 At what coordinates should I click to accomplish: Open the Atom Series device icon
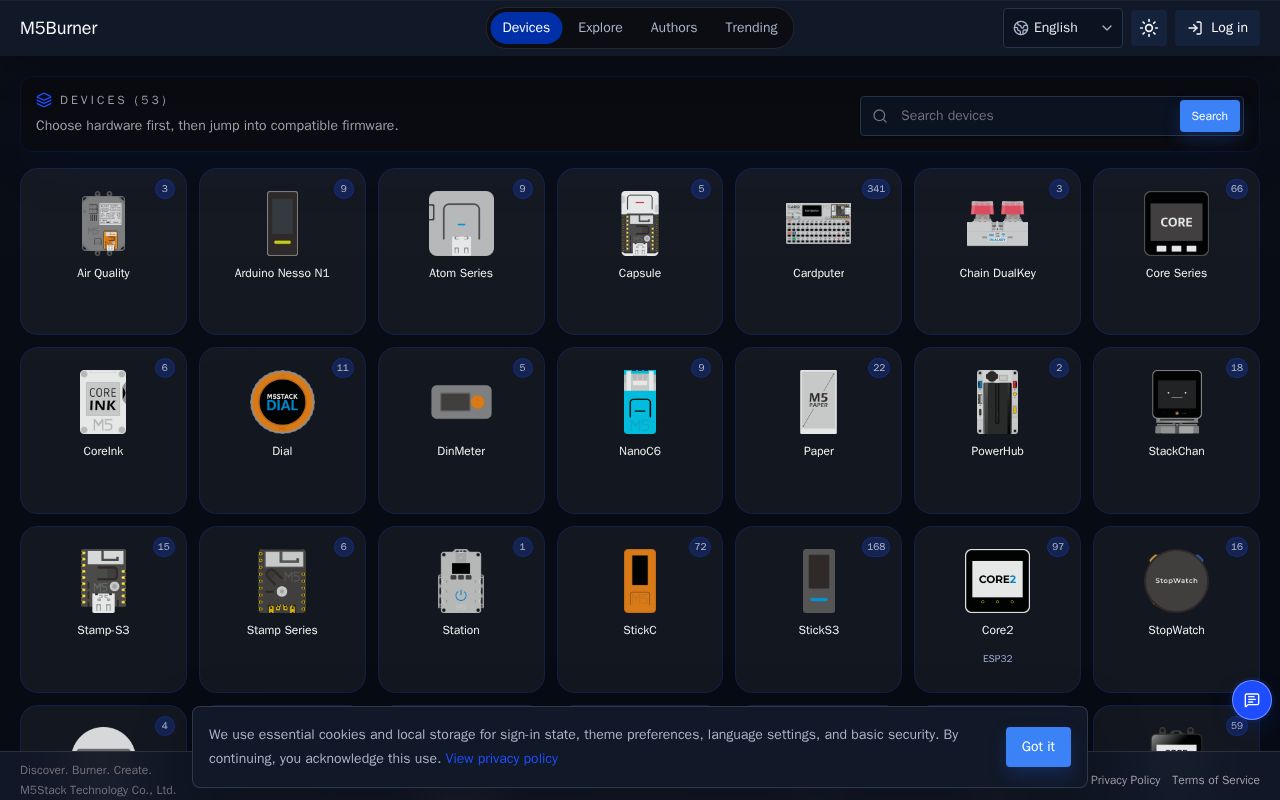click(461, 223)
